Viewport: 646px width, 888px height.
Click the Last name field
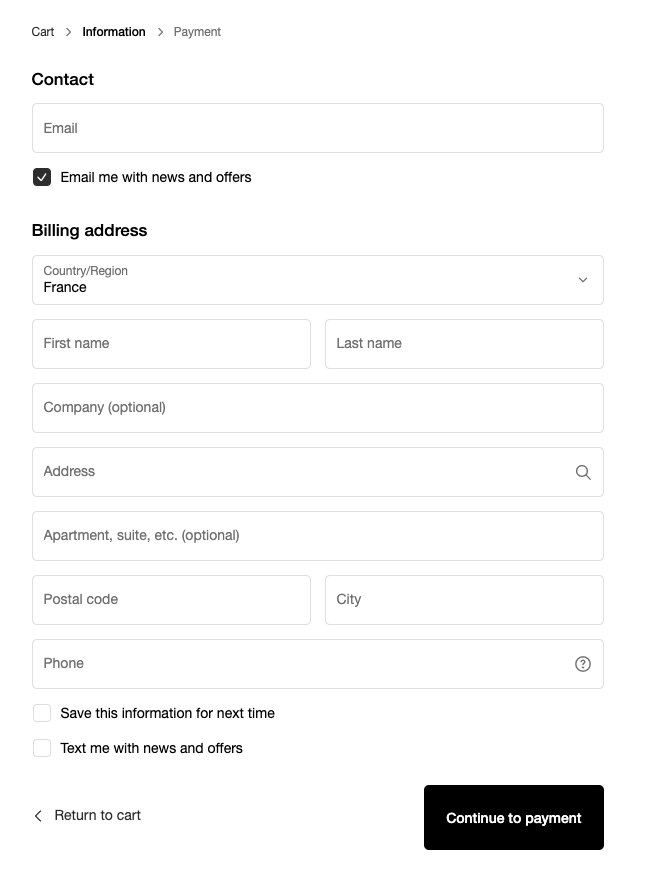[x=464, y=343]
